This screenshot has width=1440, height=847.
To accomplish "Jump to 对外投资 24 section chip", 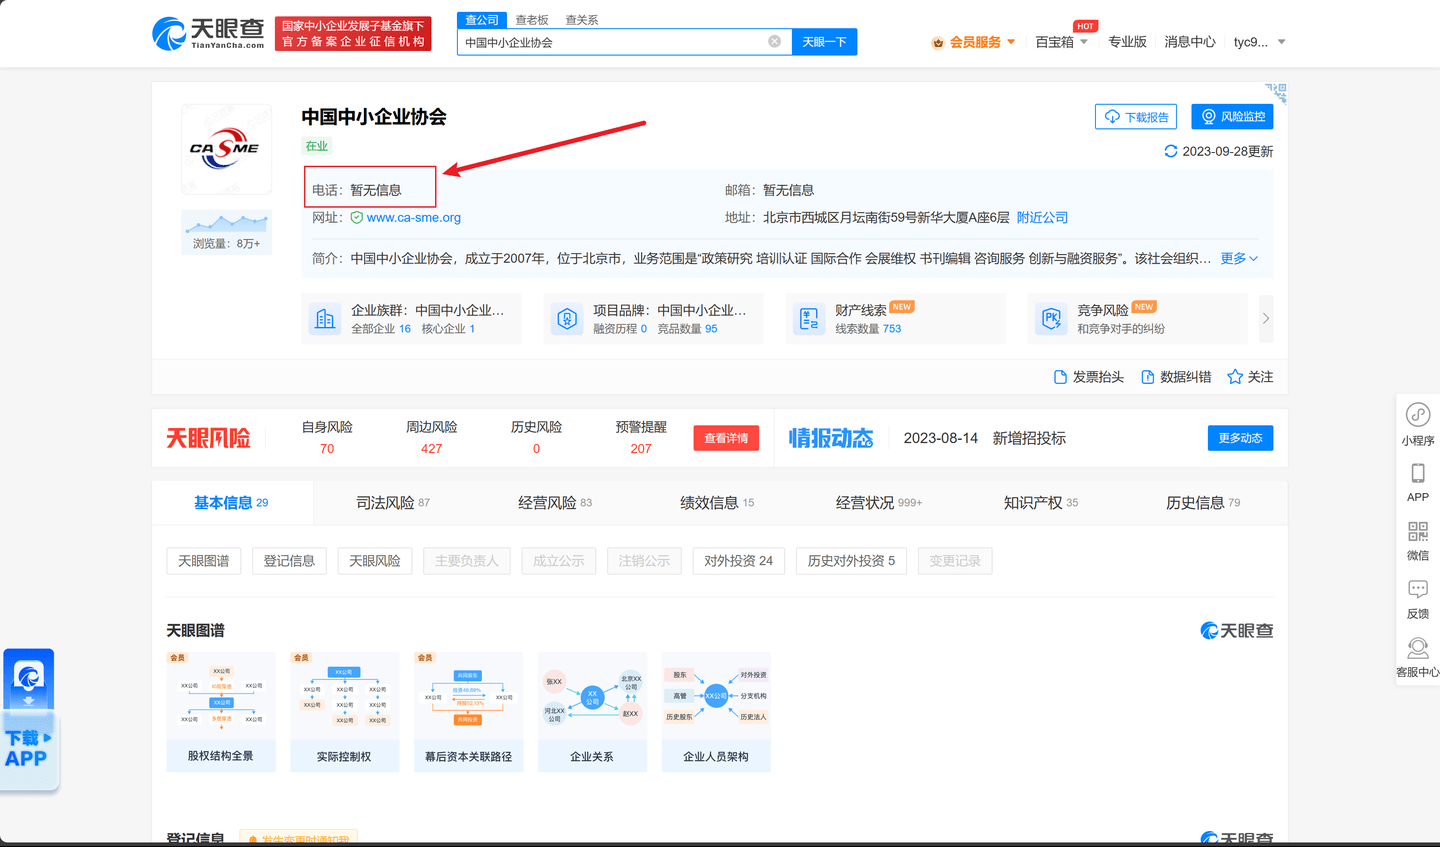I will (739, 561).
